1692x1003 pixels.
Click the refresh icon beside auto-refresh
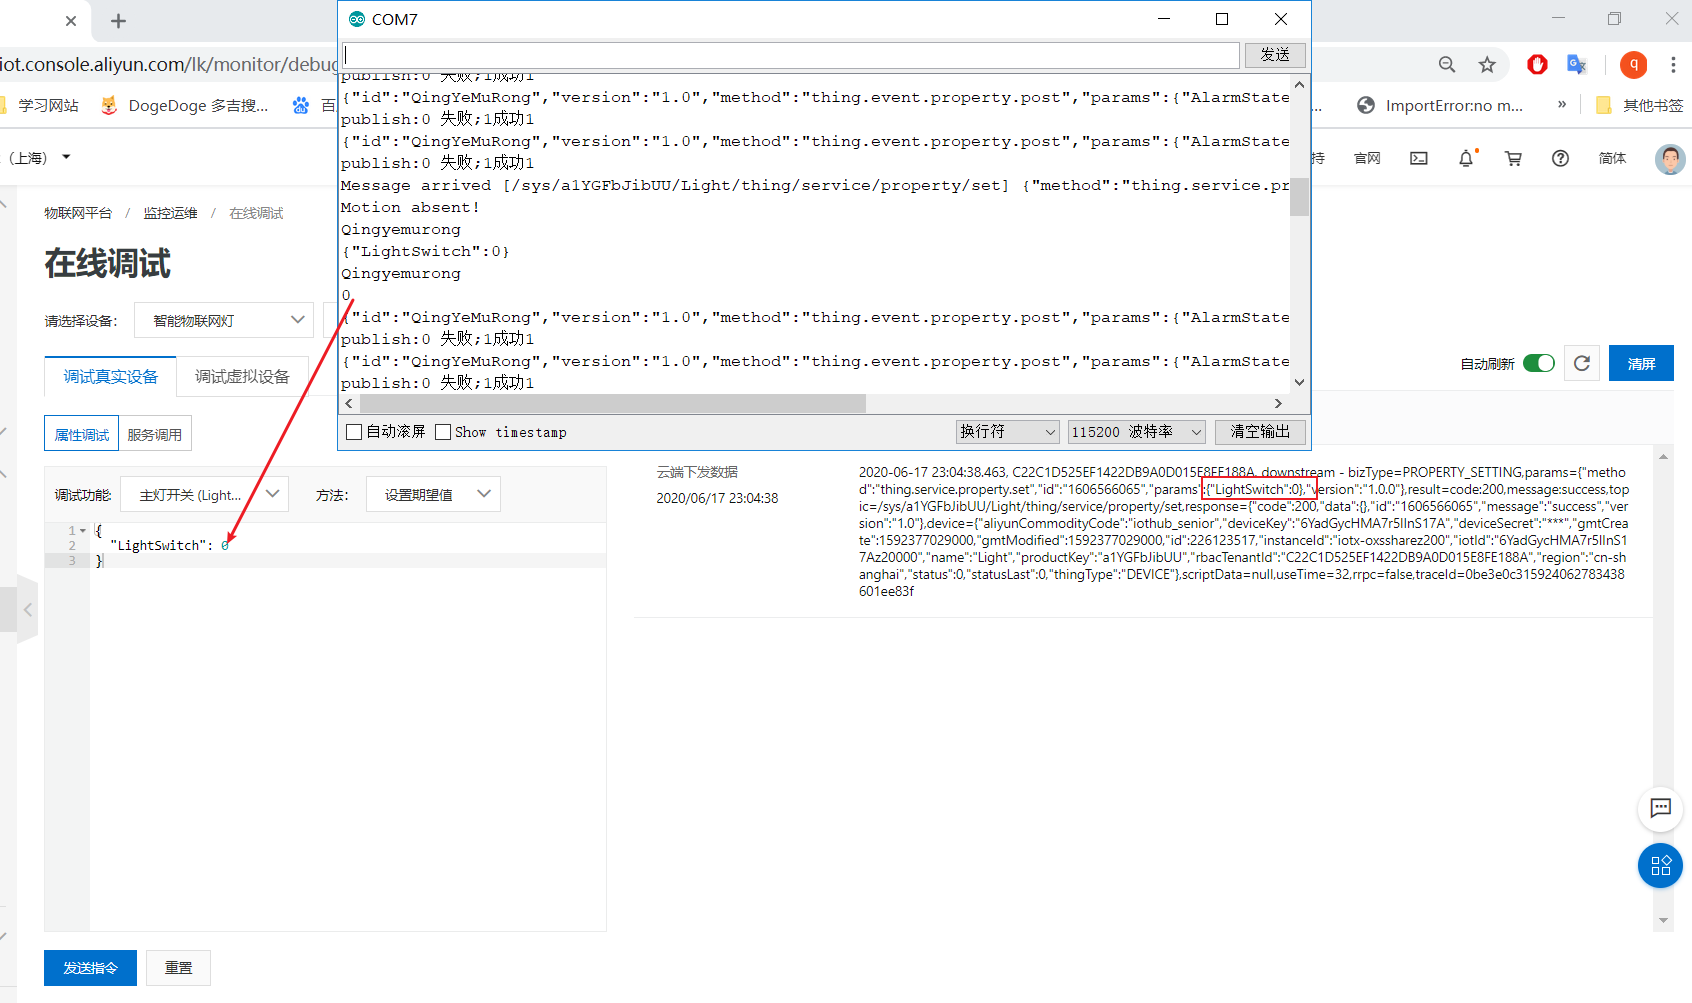click(1582, 363)
